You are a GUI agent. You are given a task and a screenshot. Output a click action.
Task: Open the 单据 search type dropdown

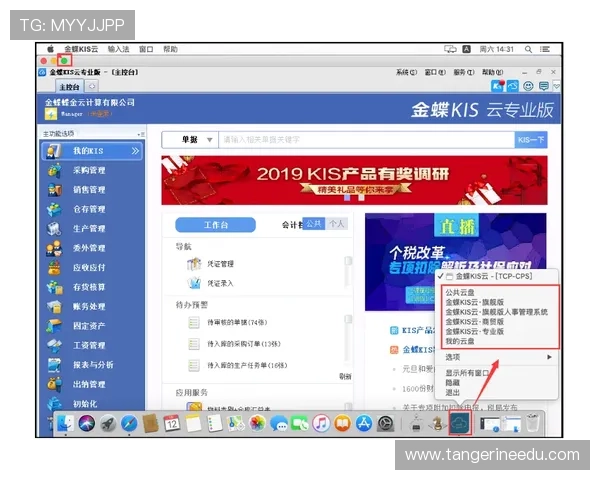click(x=190, y=140)
